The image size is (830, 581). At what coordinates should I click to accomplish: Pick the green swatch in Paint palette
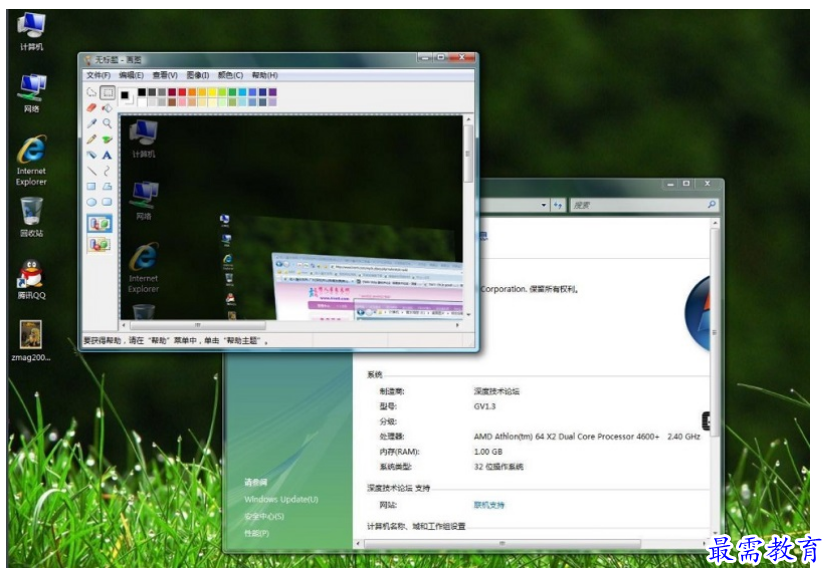[232, 92]
